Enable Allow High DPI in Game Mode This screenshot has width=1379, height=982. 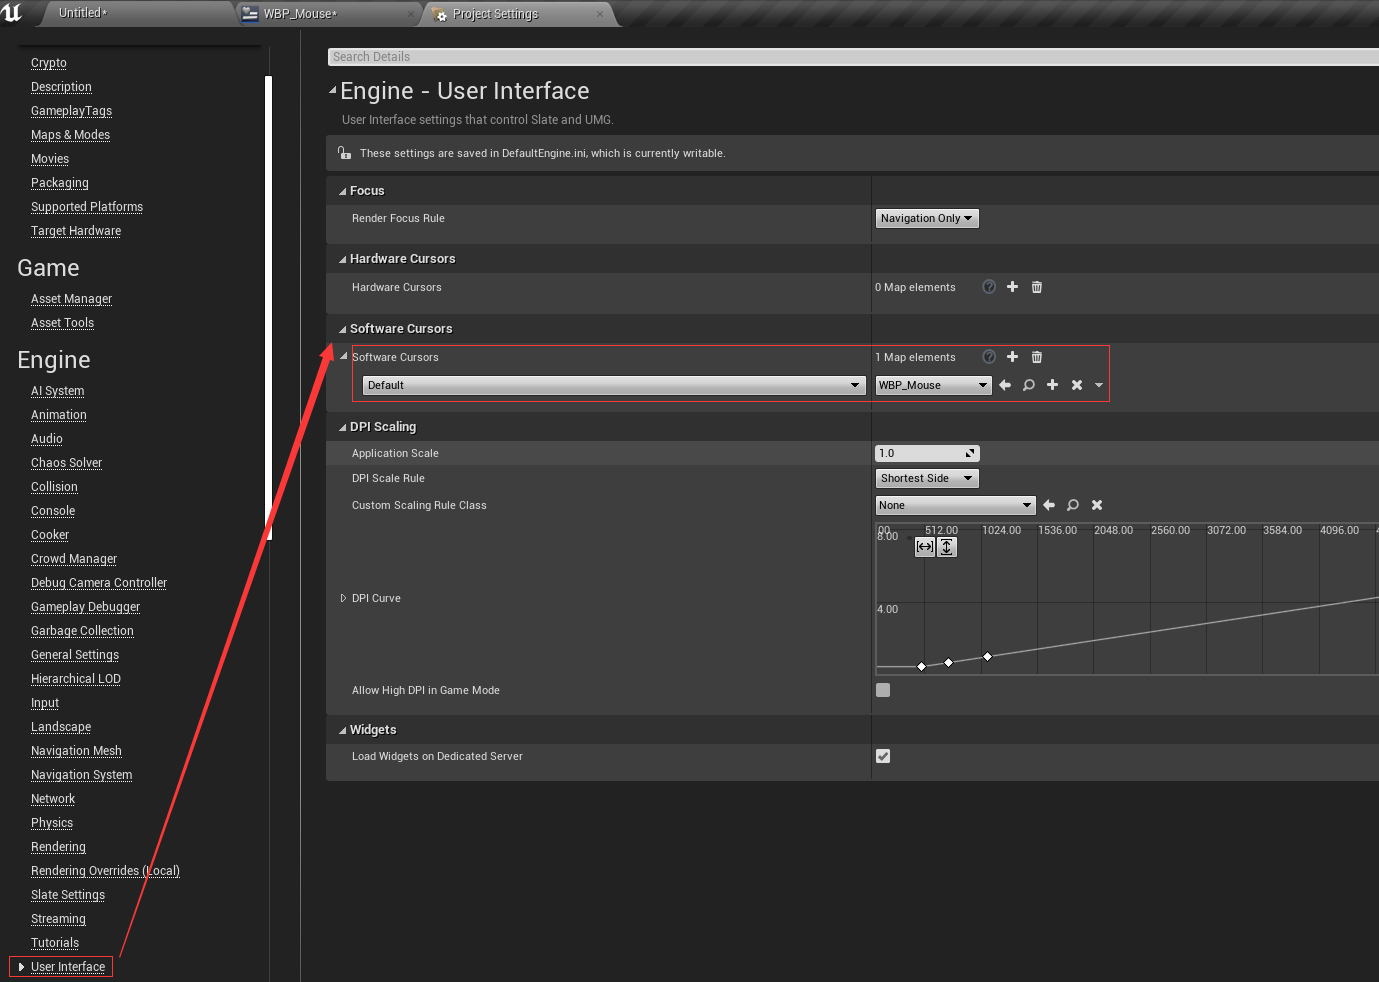[x=883, y=690]
